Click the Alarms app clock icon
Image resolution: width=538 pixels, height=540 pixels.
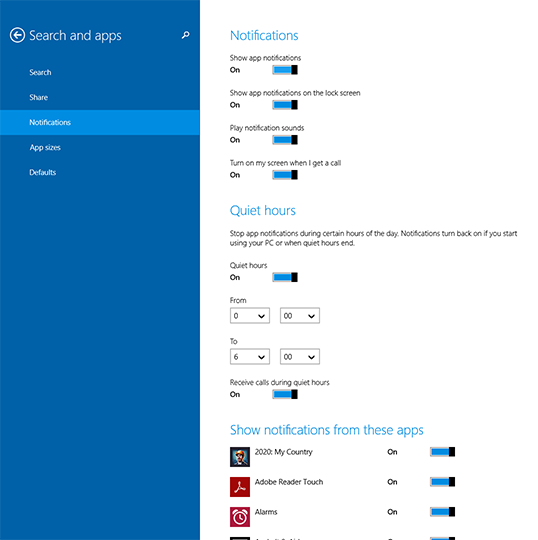240,517
